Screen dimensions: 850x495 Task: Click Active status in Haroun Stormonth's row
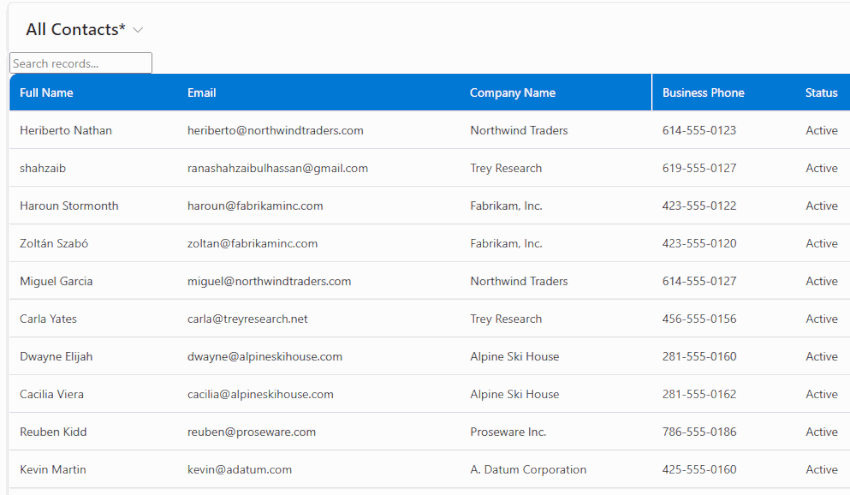pos(821,205)
